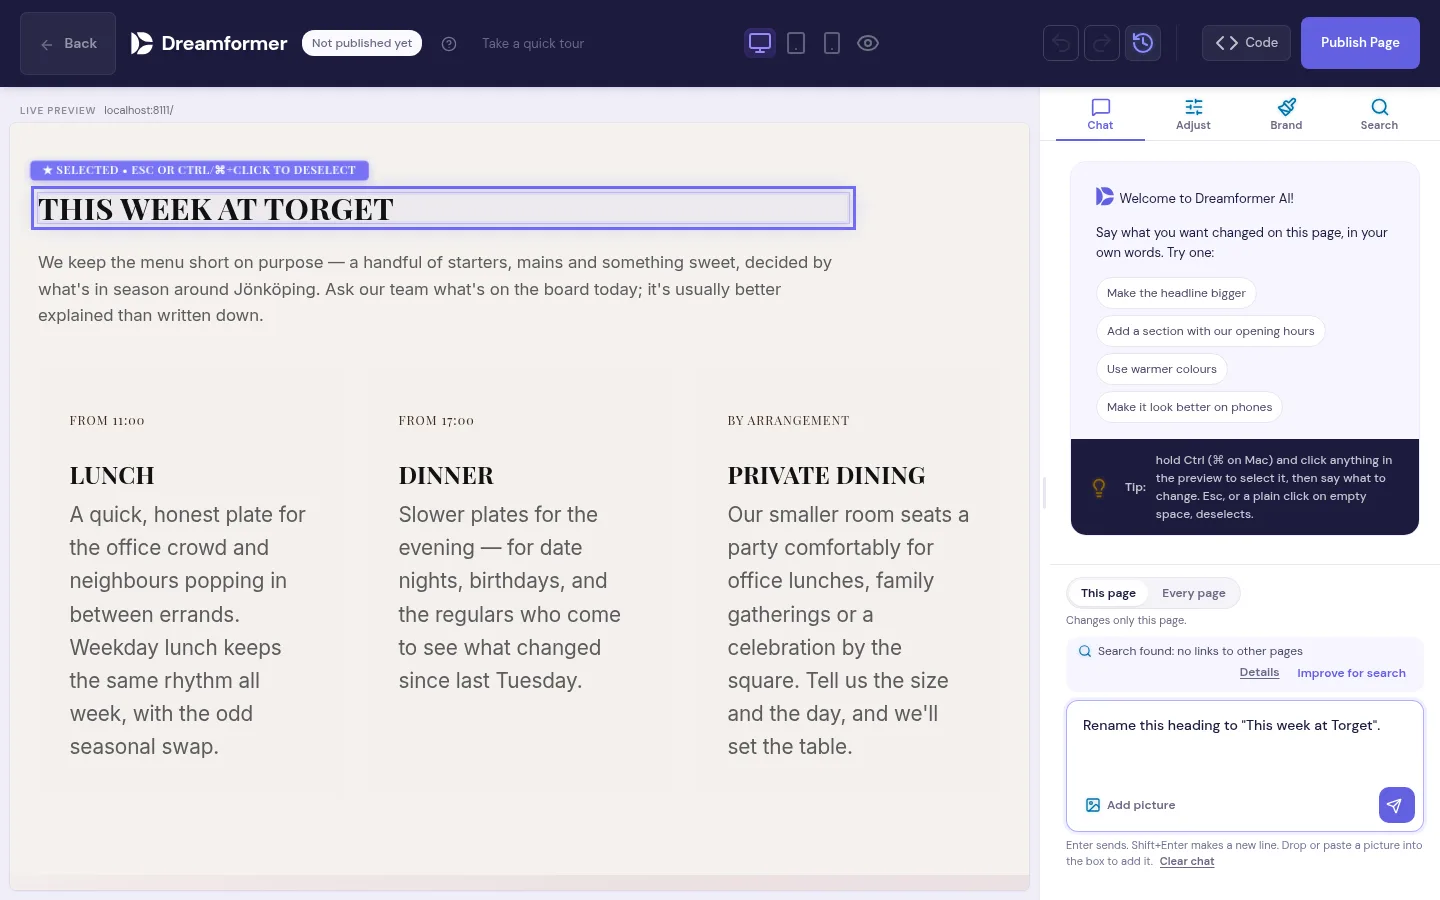
Task: Open the Search tab
Action: click(1379, 114)
